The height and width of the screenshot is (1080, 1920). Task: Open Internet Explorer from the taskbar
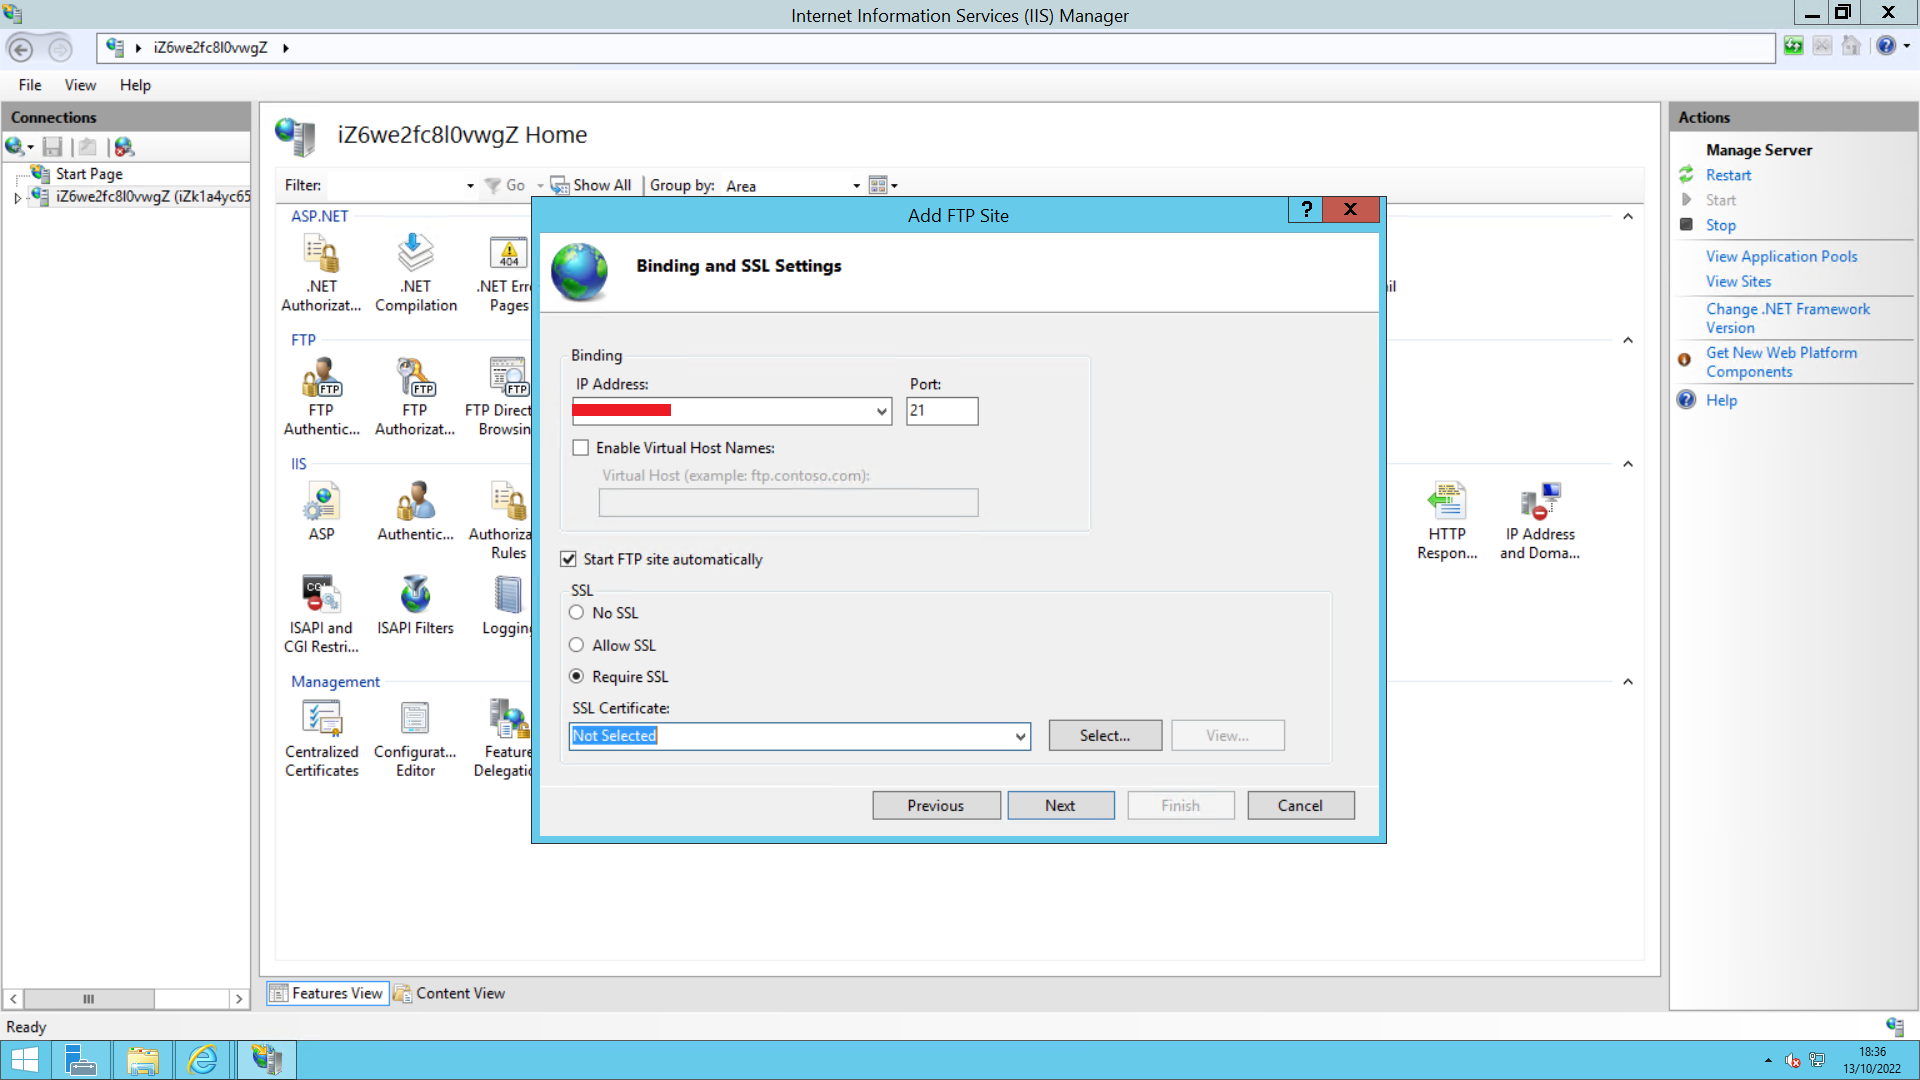(203, 1060)
